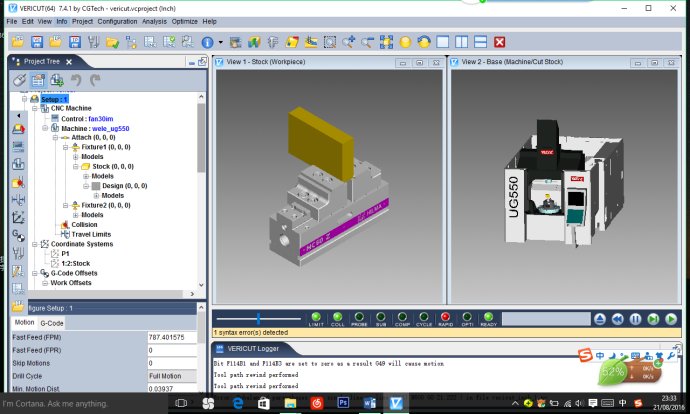Expand Models under Design (0, 0, 0)
The width and height of the screenshot is (690, 414).
[96, 195]
